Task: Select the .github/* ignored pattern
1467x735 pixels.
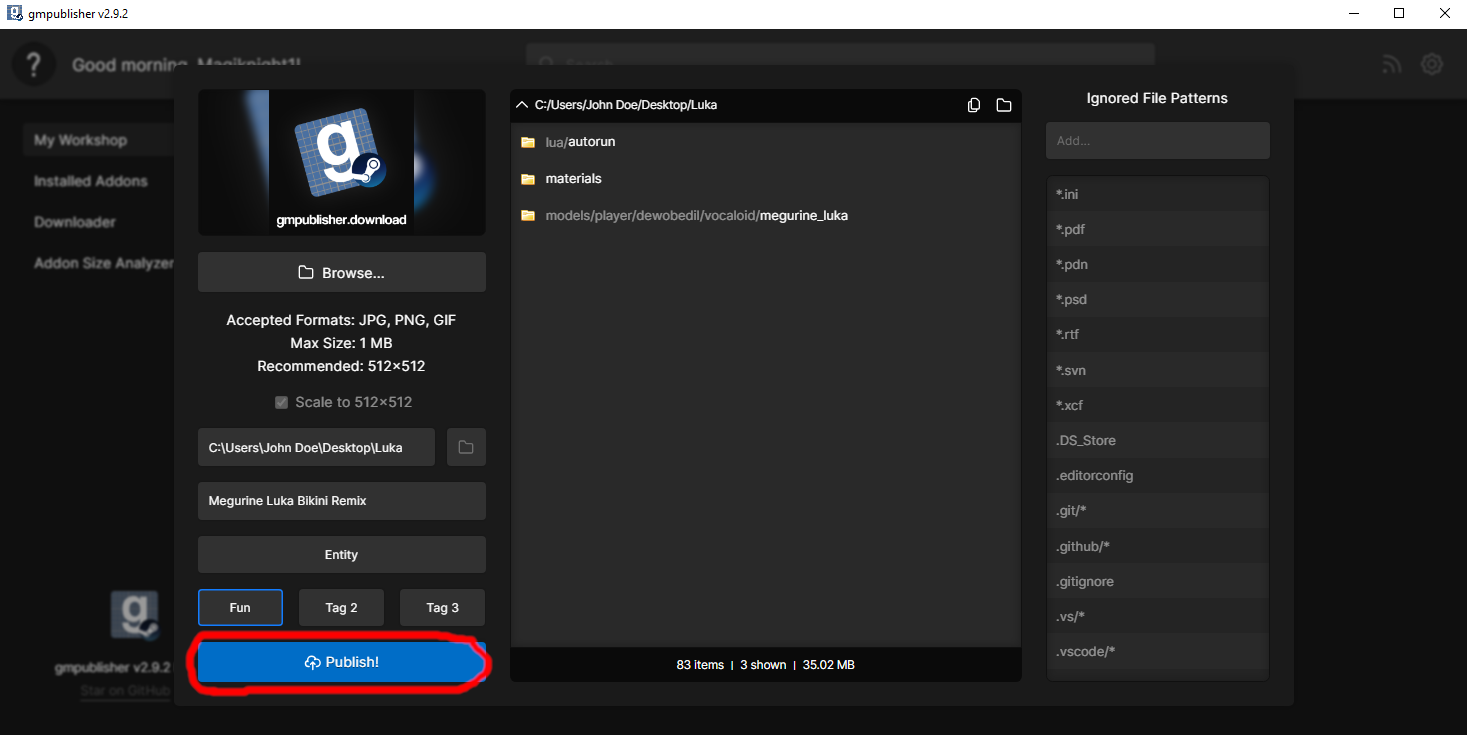Action: [x=1158, y=546]
